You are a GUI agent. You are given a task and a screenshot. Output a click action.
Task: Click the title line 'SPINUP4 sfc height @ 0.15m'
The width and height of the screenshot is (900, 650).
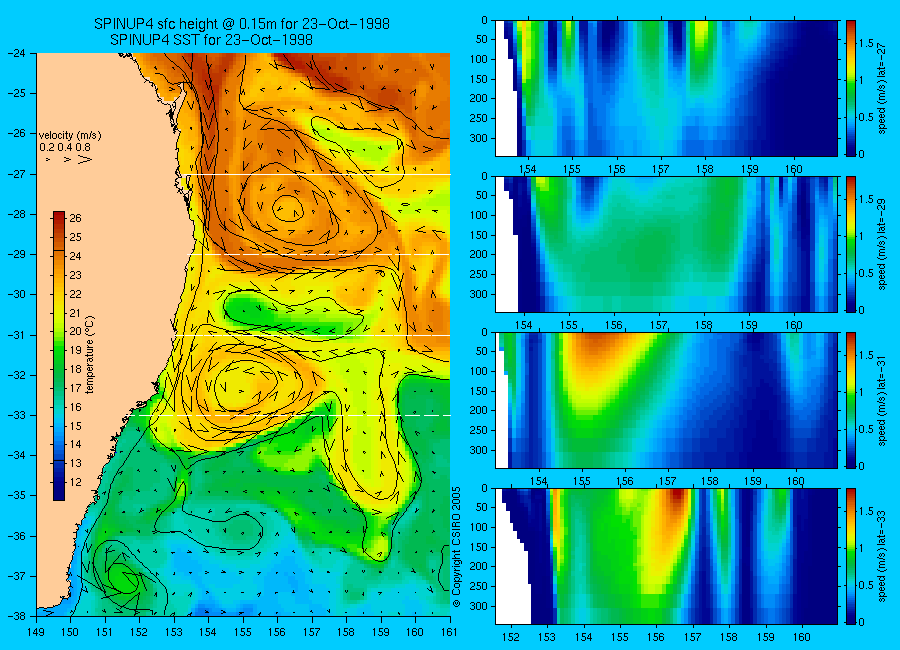tap(242, 24)
